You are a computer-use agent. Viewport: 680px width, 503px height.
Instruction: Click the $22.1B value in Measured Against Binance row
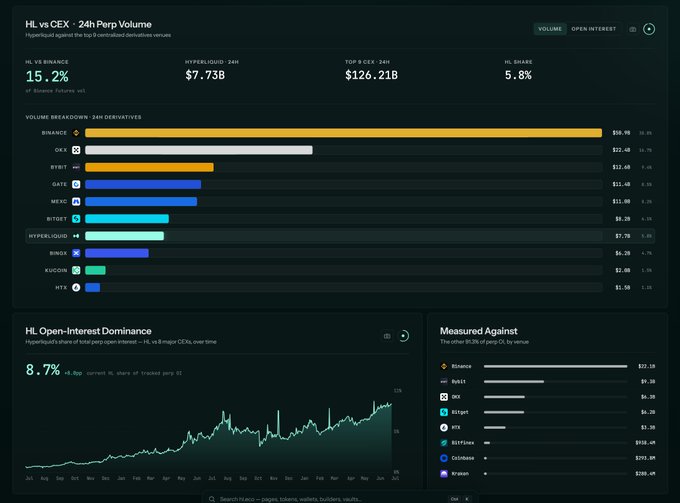646,366
